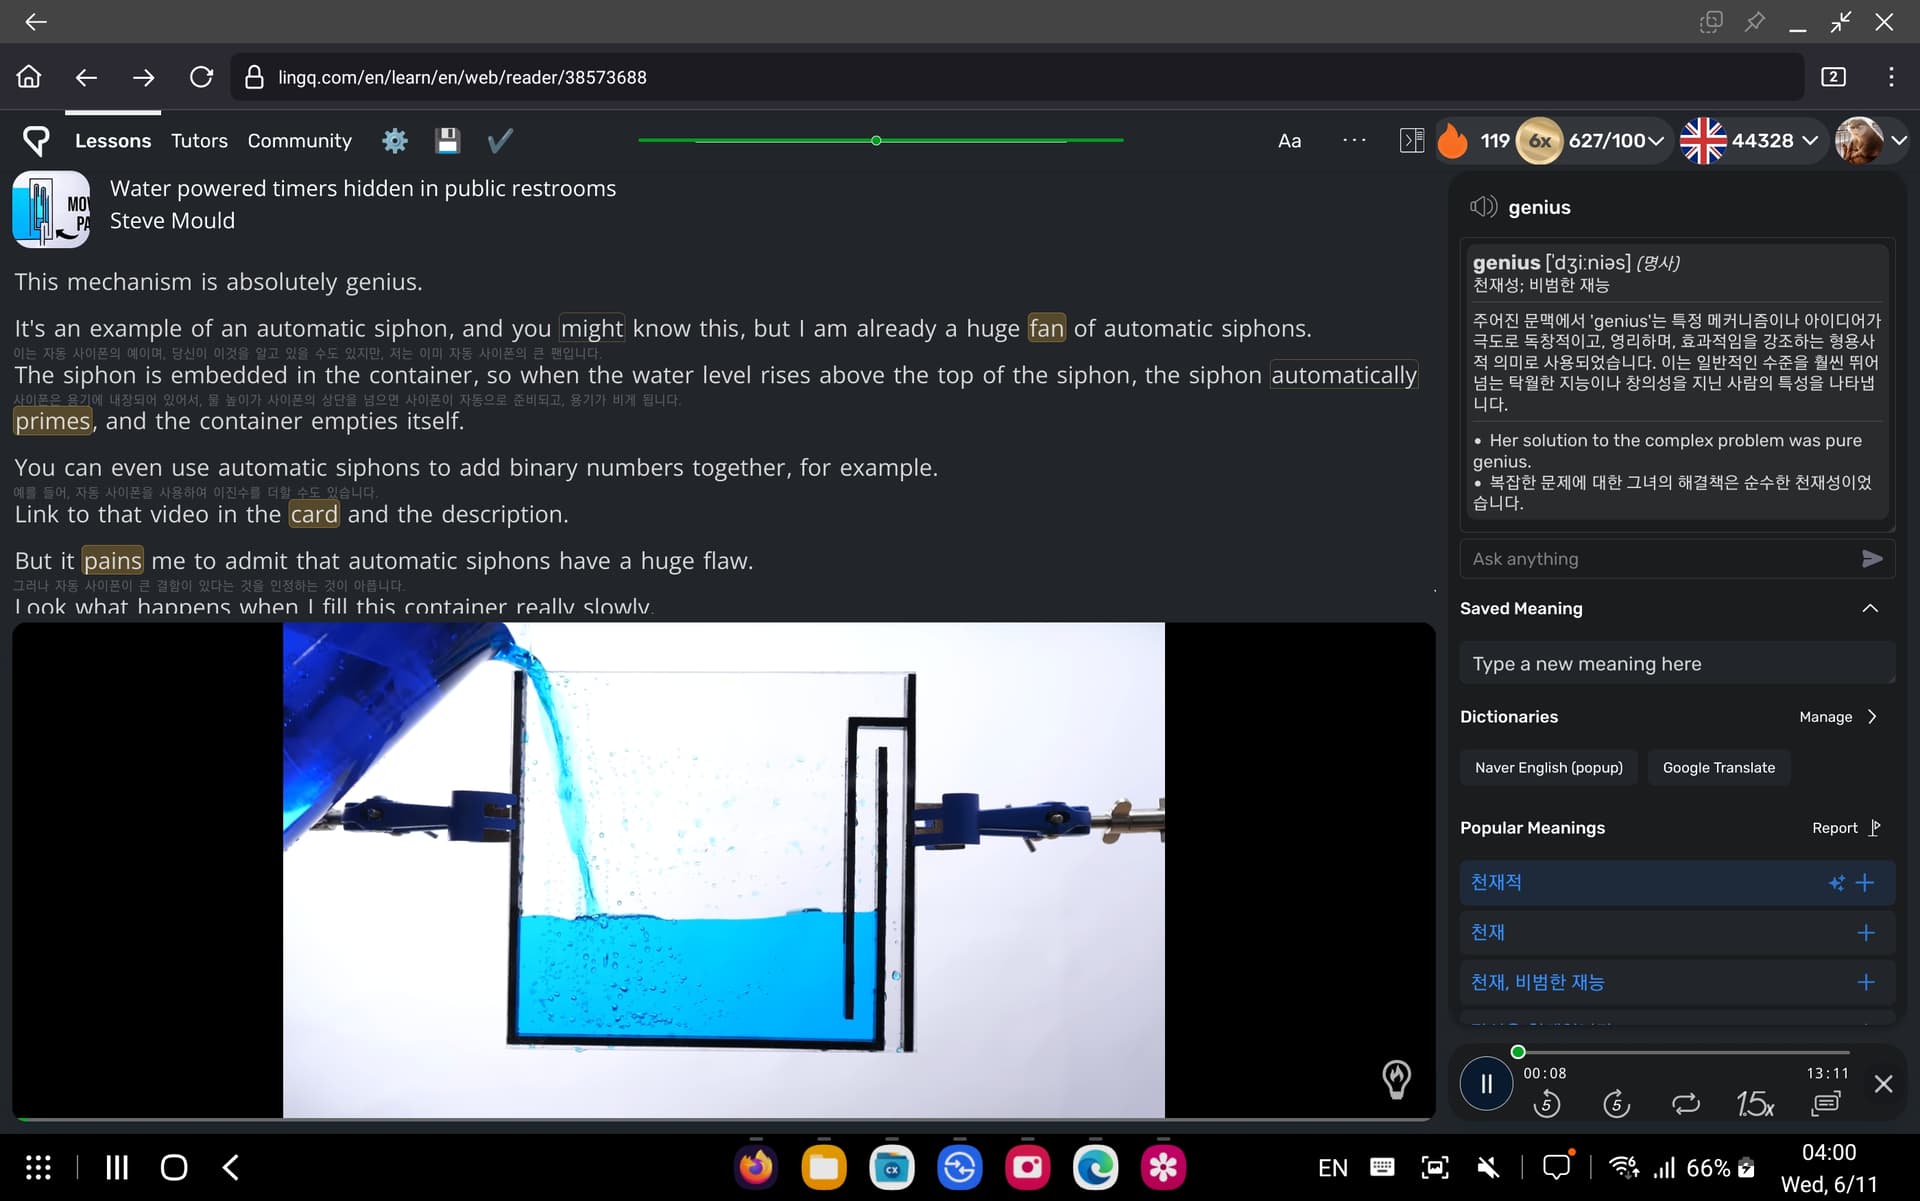Expand the 627/100 coins dropdown
This screenshot has width=1920, height=1201.
point(1616,141)
